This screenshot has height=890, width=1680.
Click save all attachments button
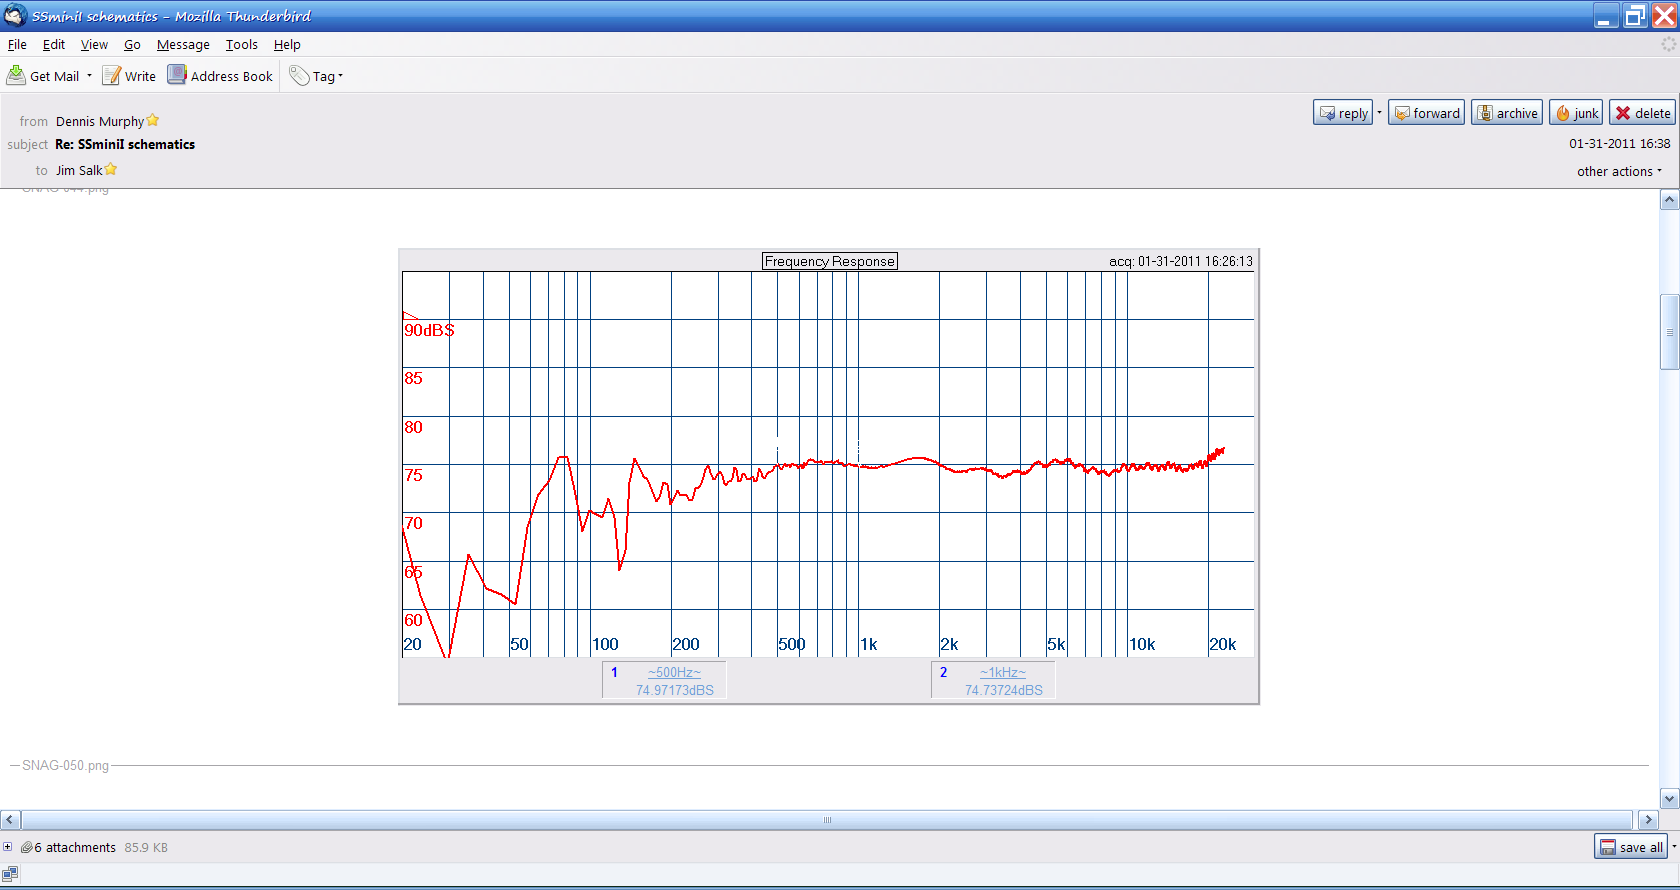[1630, 847]
